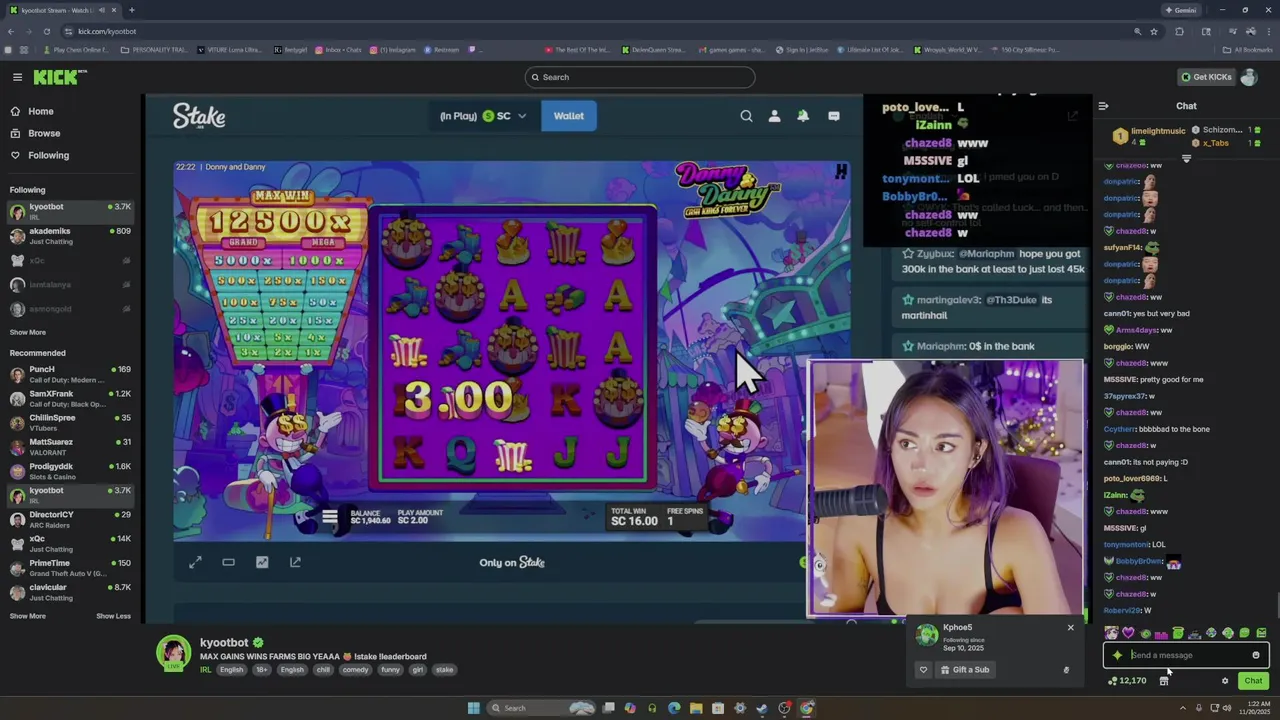Expand Show More under Following
The image size is (1280, 720).
tap(28, 332)
